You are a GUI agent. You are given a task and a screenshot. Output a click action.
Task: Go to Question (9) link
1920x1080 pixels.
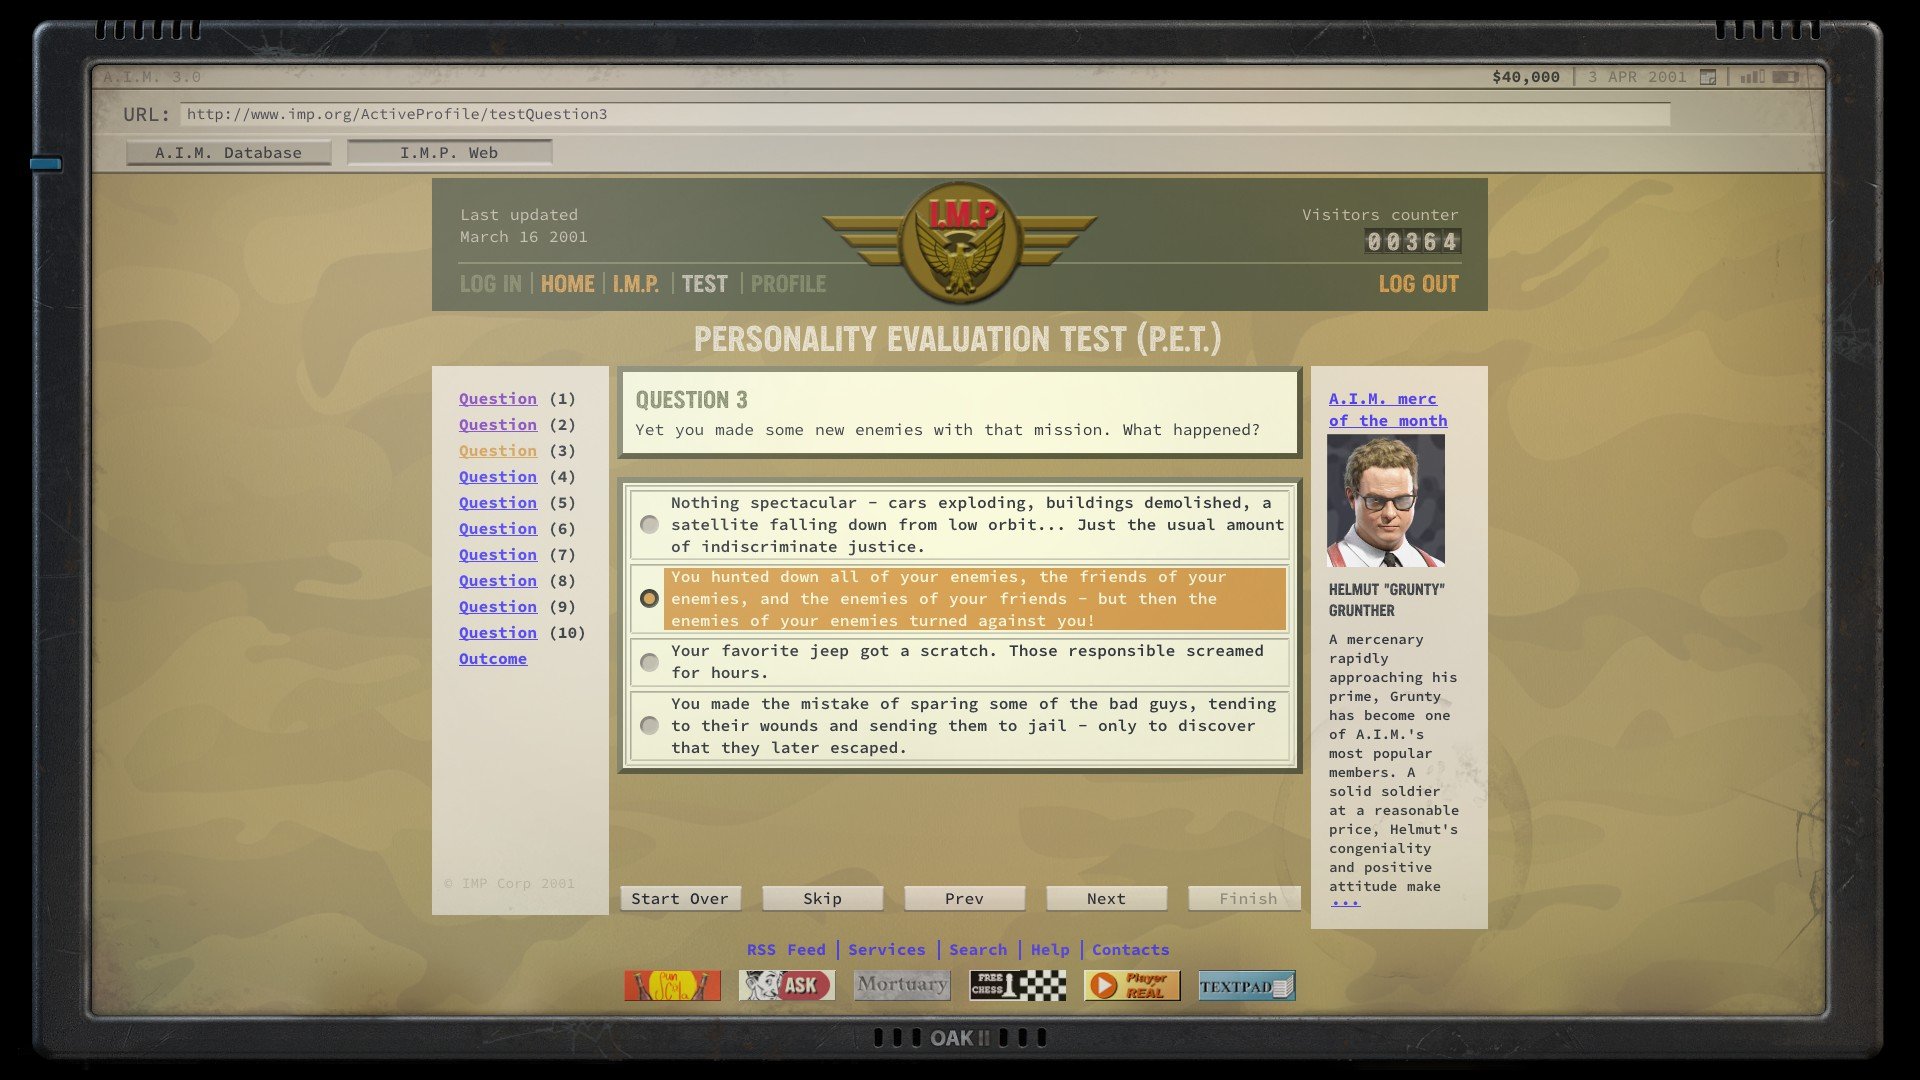[x=498, y=607]
